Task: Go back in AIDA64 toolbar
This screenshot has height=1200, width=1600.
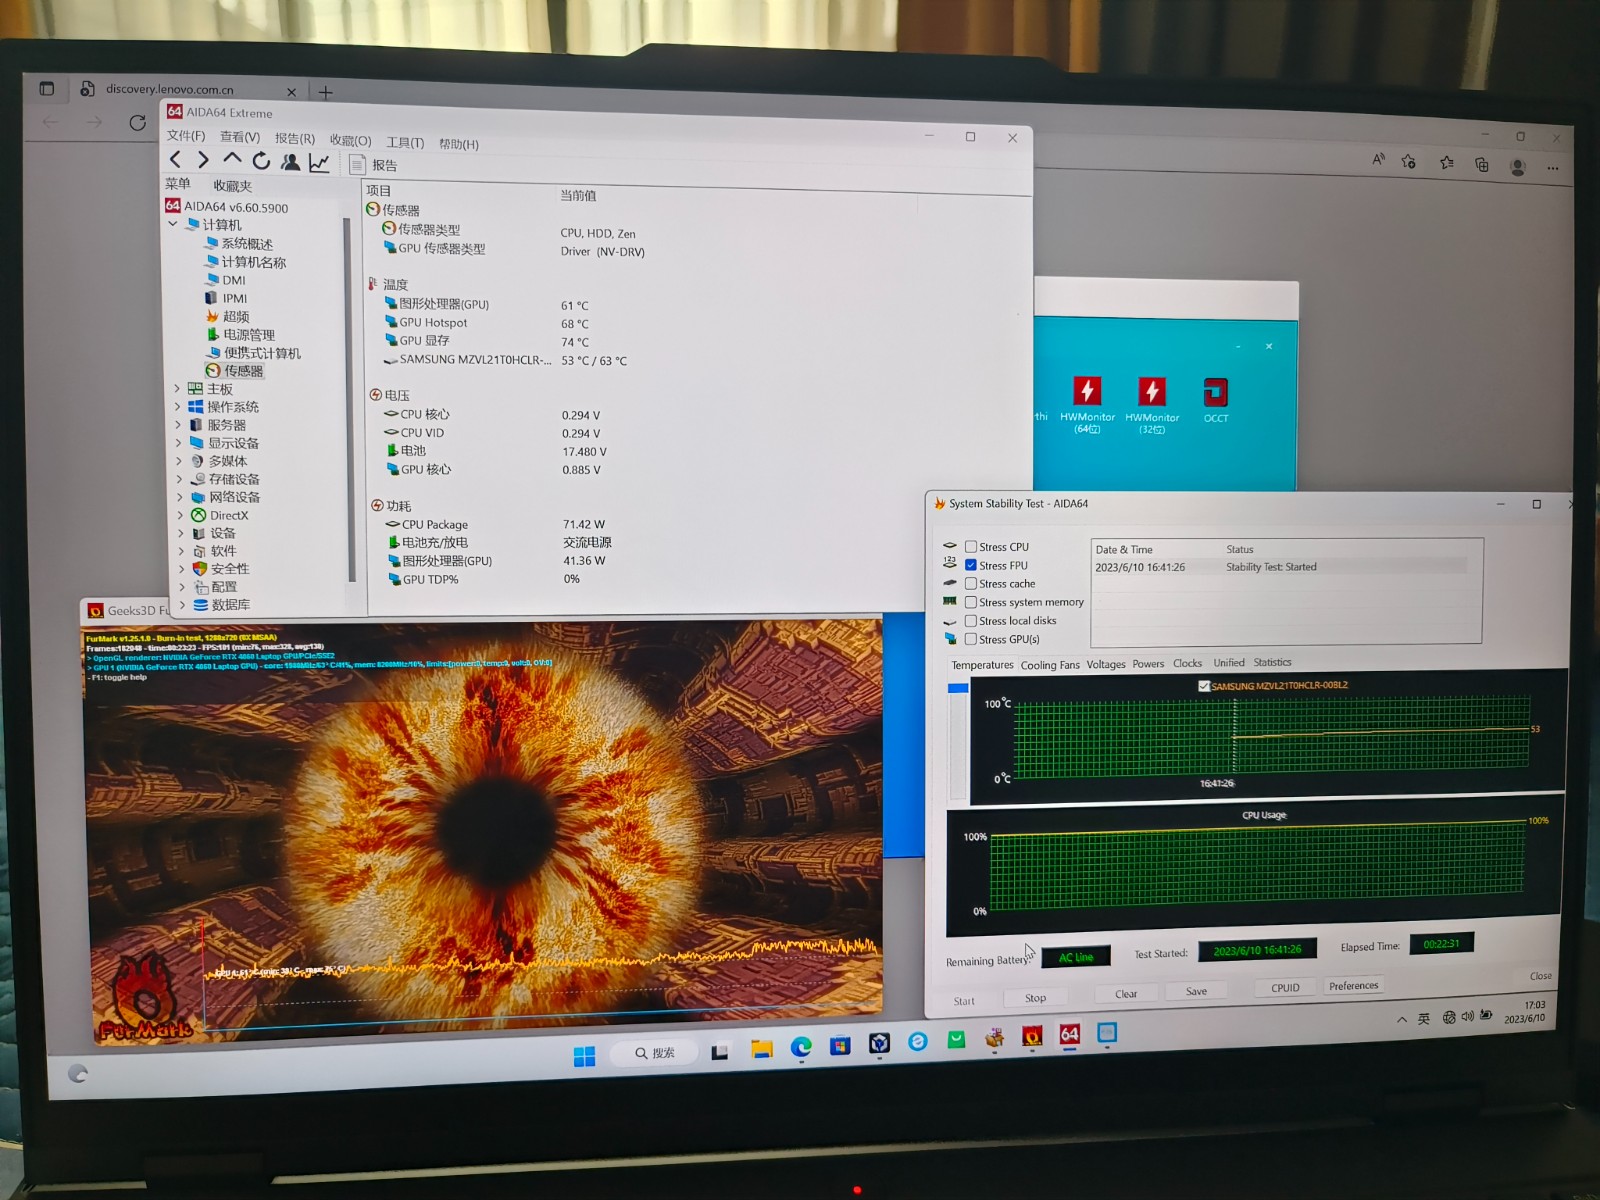Action: coord(176,159)
